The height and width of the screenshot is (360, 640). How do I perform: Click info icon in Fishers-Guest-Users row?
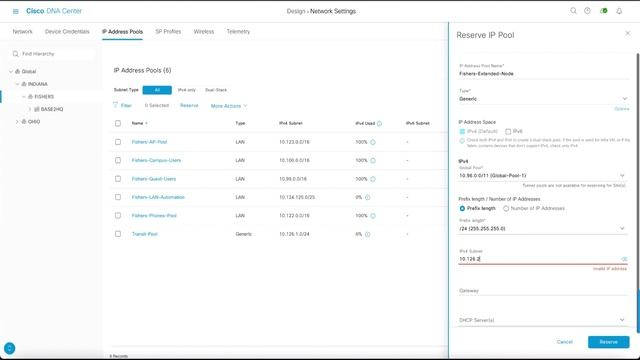pos(373,179)
